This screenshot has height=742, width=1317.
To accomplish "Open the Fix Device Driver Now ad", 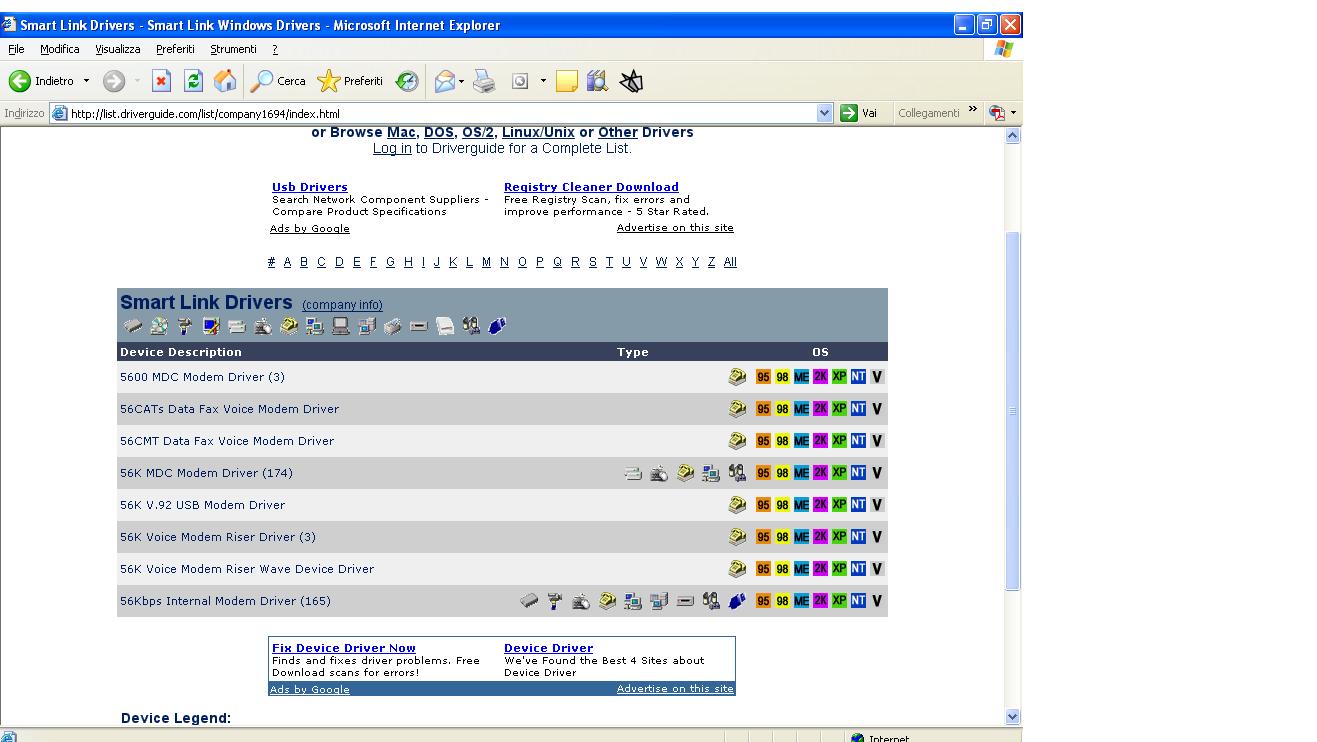I will [344, 648].
